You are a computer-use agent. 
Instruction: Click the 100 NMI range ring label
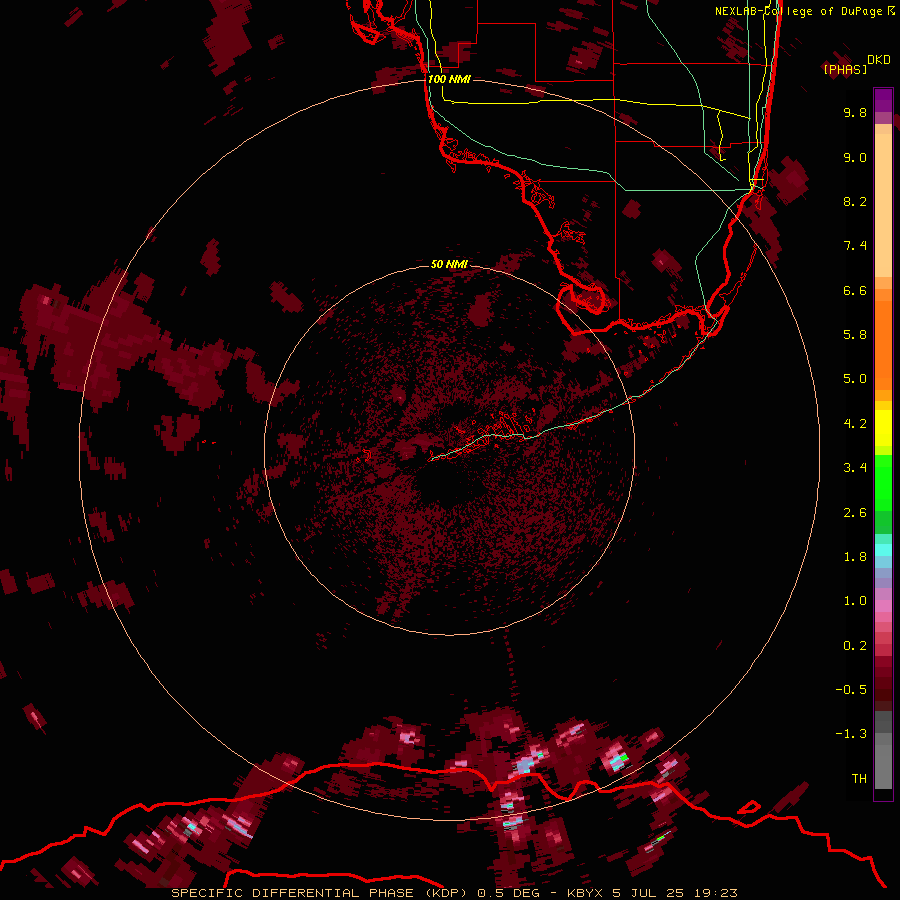[x=449, y=79]
